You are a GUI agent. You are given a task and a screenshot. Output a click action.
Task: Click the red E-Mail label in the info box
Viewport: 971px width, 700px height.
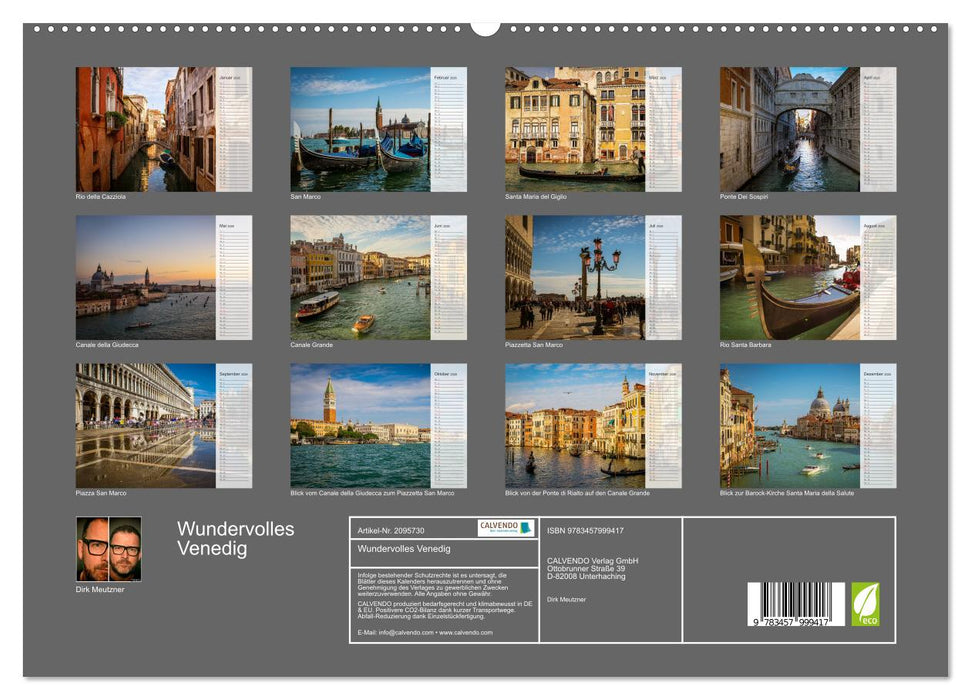(x=366, y=632)
